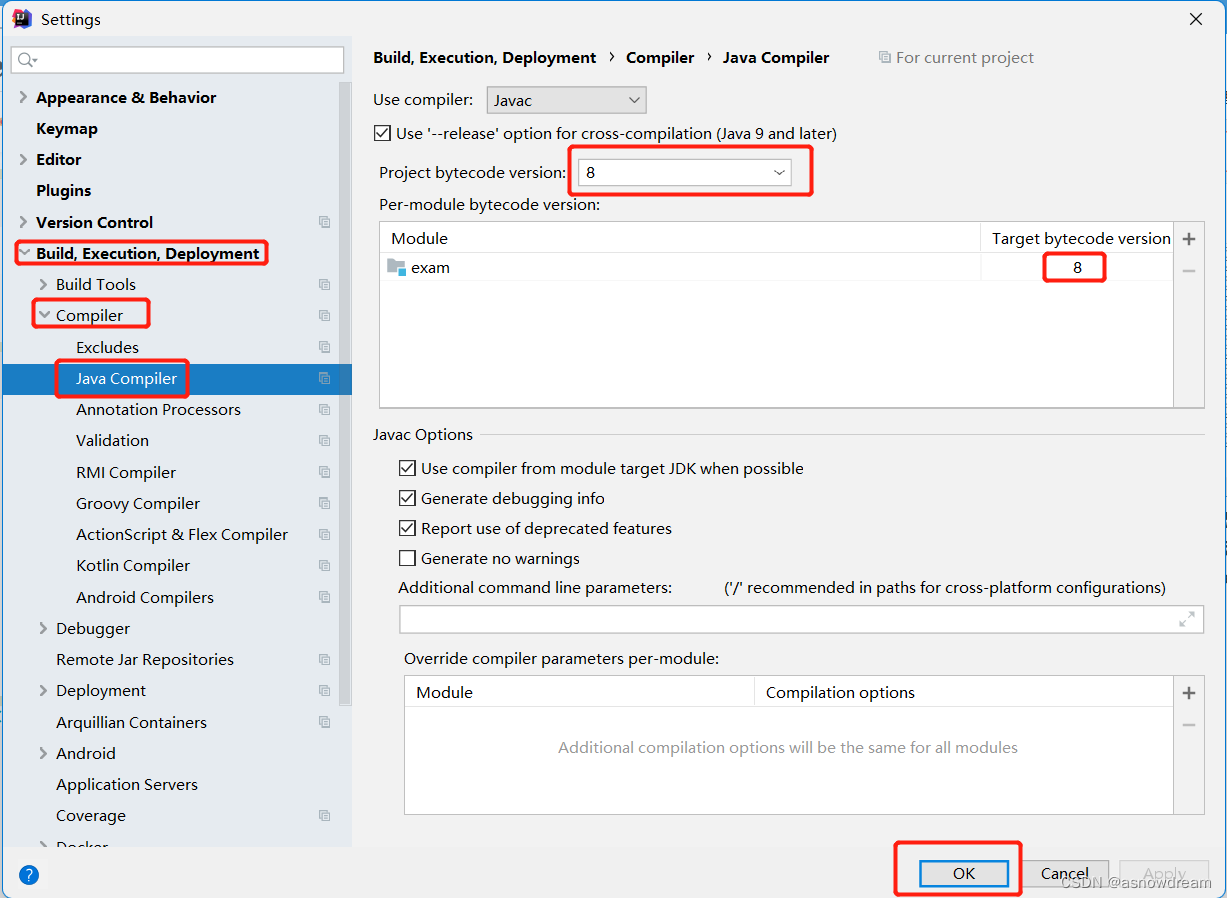Enable Generate no warnings checkbox

(x=407, y=558)
